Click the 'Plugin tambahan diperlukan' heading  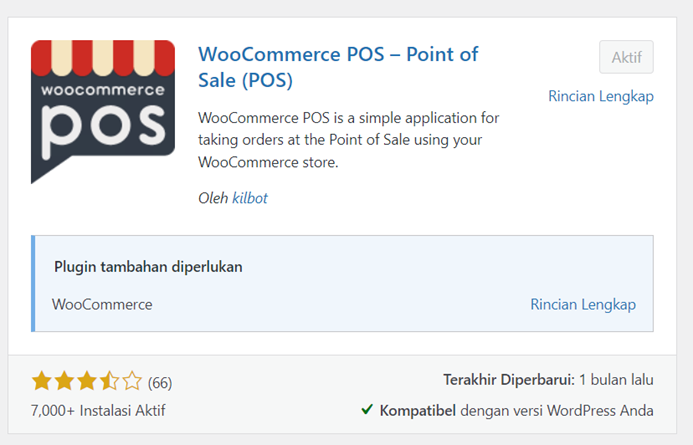(x=148, y=267)
